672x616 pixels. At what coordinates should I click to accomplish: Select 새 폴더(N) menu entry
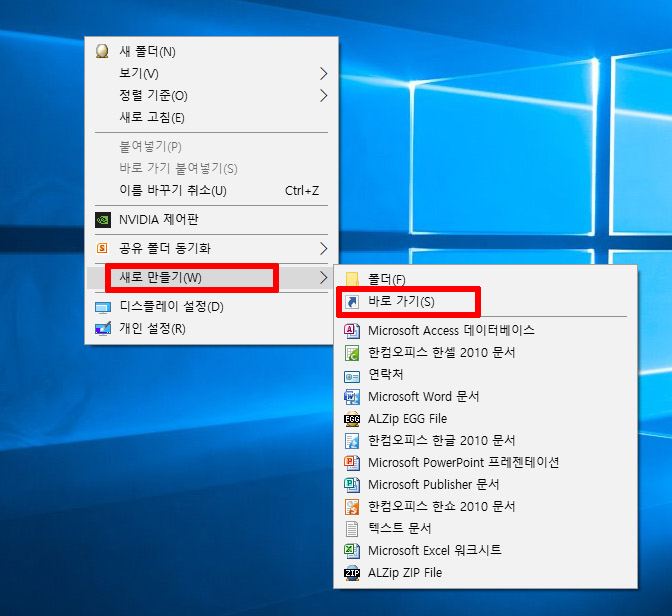pyautogui.click(x=211, y=51)
